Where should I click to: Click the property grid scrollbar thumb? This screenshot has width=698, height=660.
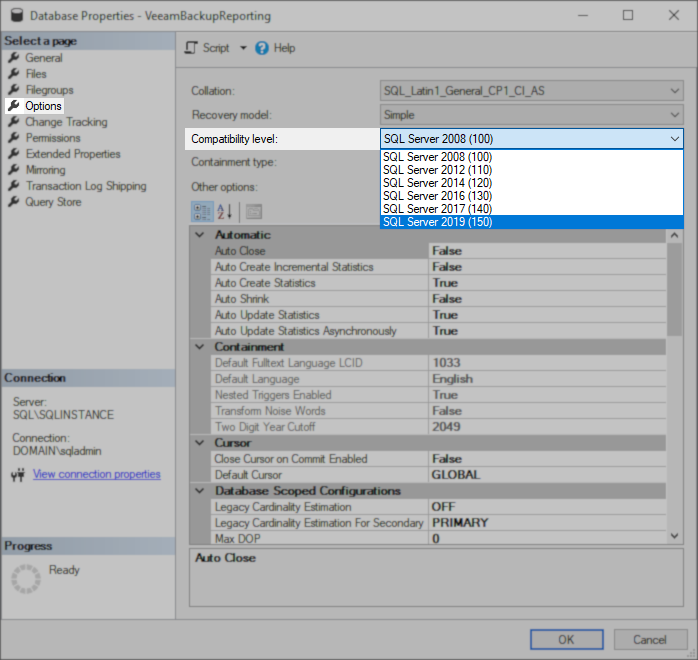tap(674, 289)
